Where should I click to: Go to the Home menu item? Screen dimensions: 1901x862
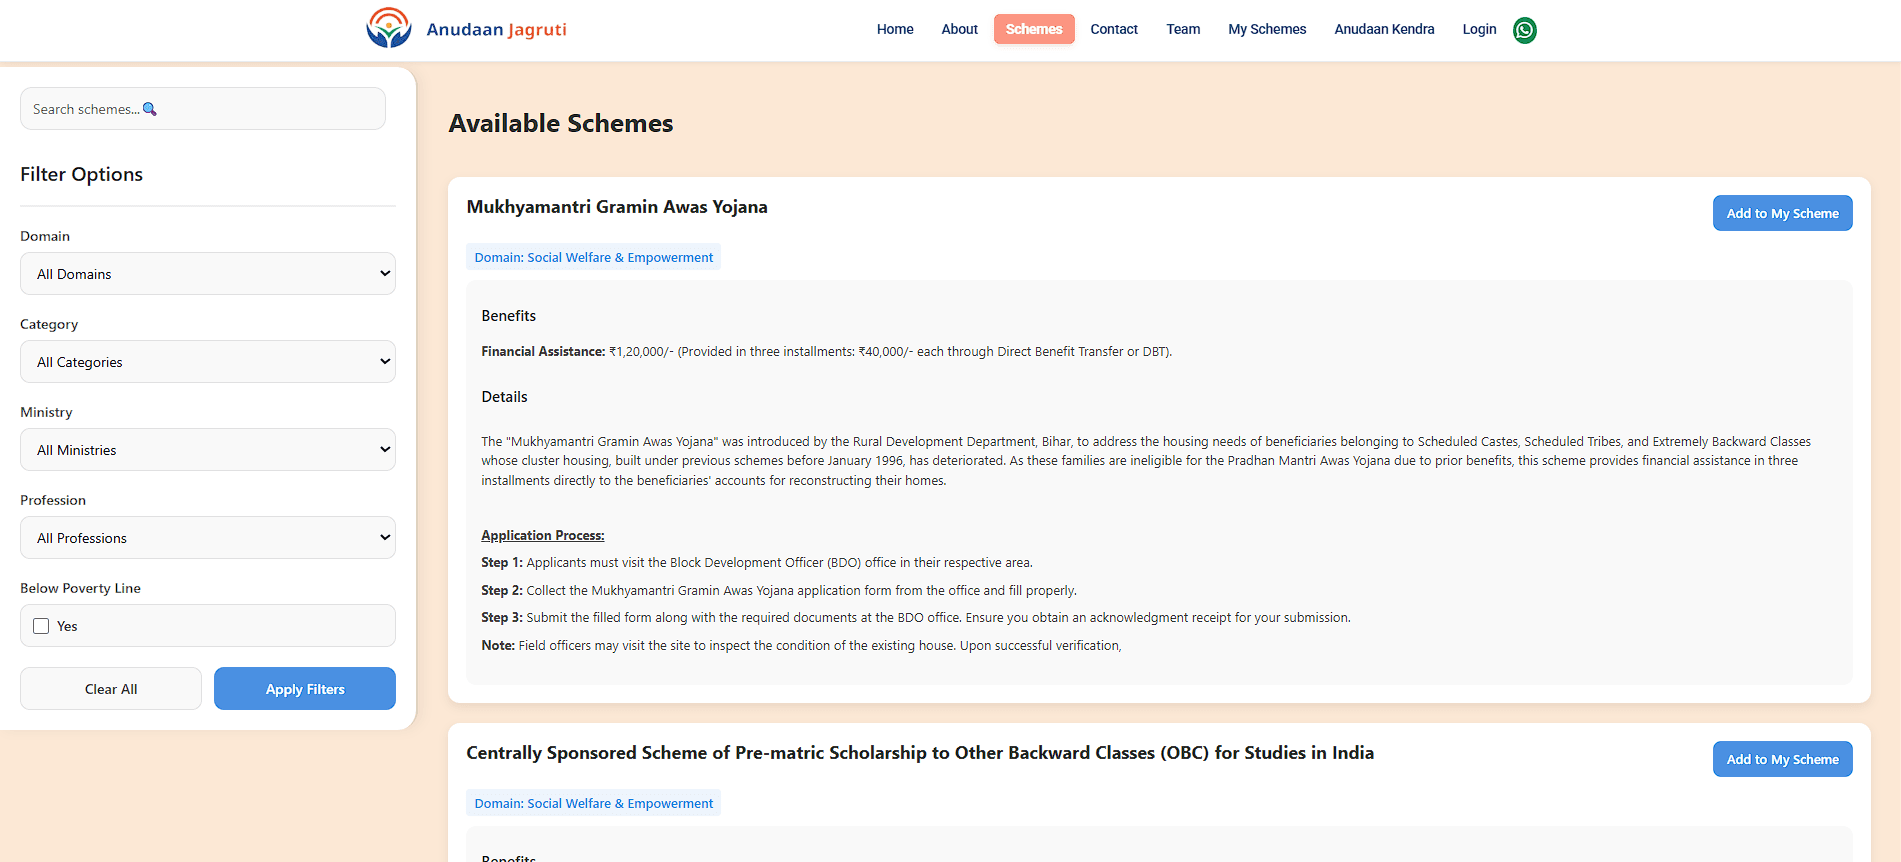click(895, 29)
